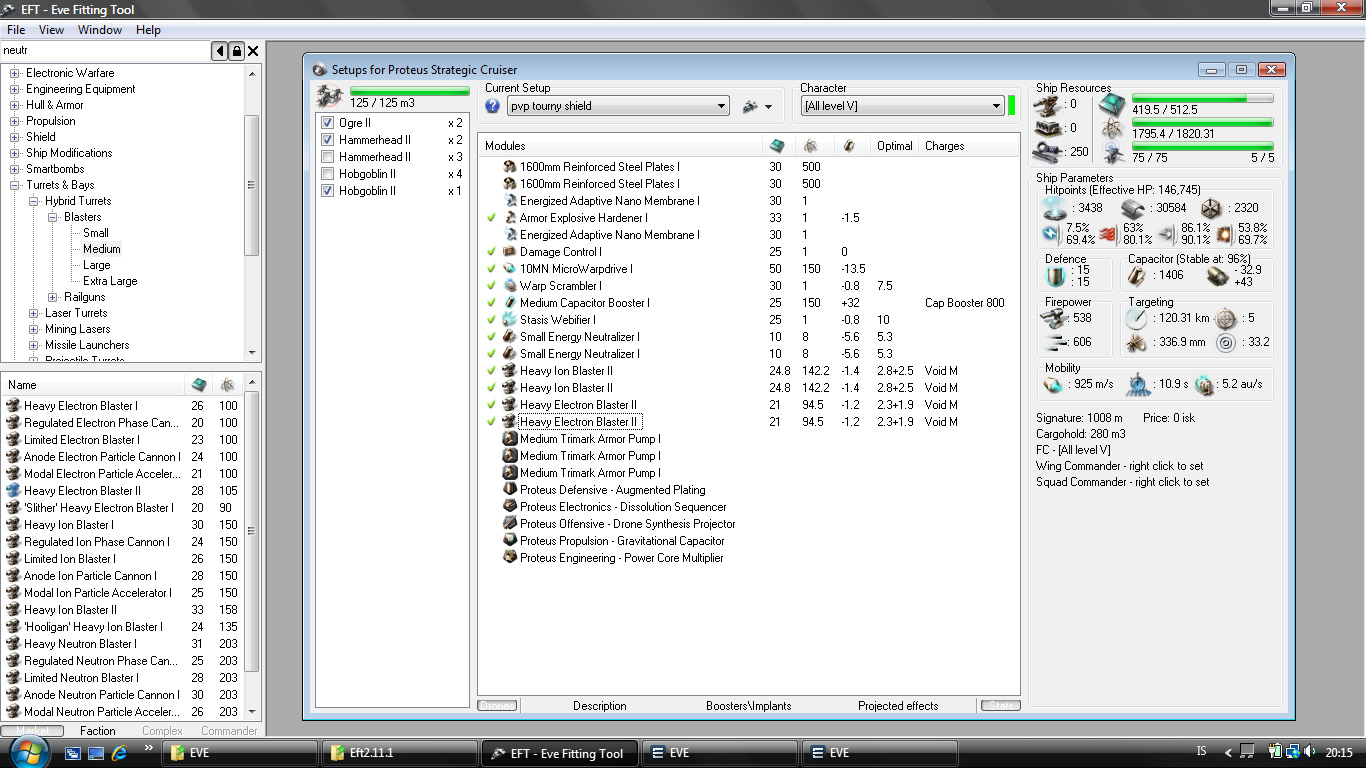Open Internet Explorer from the taskbar
The image size is (1366, 768).
pos(120,753)
